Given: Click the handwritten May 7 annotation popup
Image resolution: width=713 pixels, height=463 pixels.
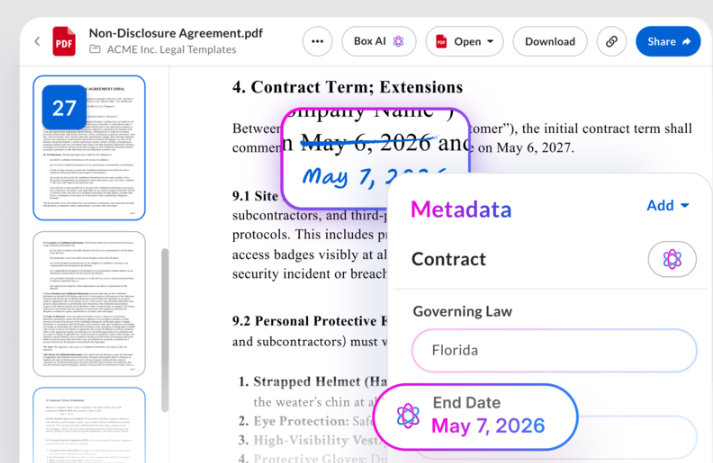Looking at the screenshot, I should (376, 157).
